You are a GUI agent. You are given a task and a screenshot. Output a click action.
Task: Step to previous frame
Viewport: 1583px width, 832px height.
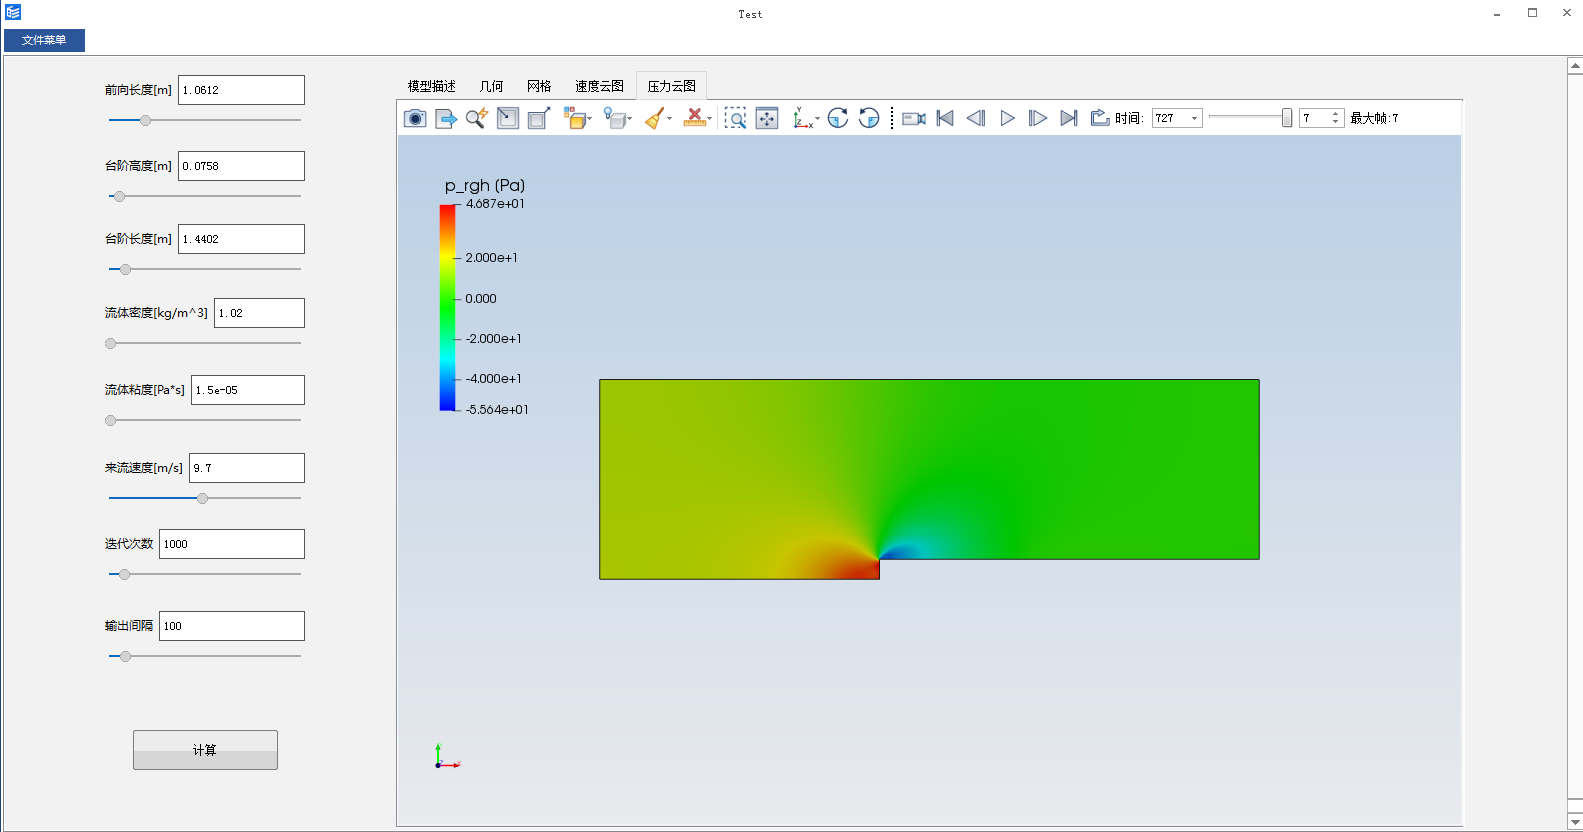976,118
